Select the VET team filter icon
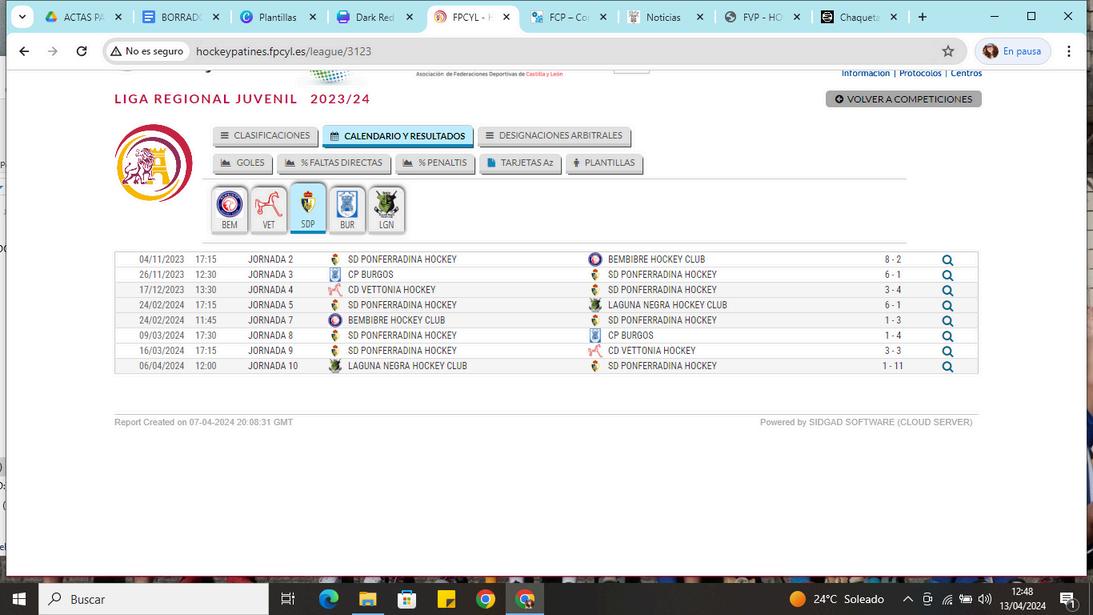Screen dimensions: 1093x615 point(268,209)
